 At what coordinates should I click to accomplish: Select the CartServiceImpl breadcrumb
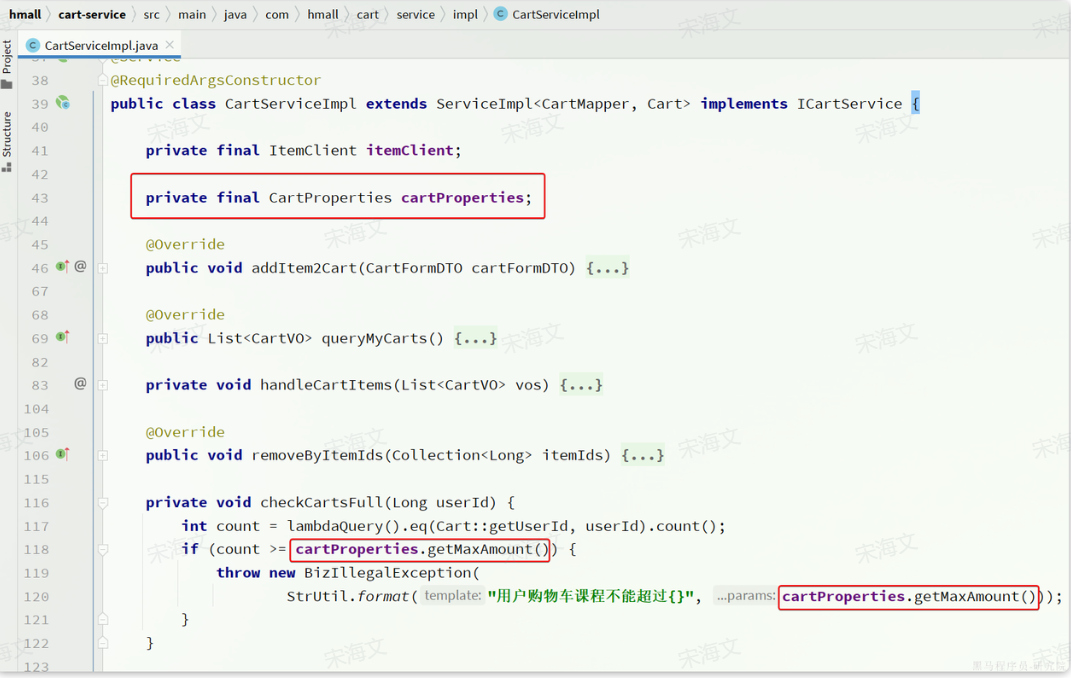click(x=556, y=14)
